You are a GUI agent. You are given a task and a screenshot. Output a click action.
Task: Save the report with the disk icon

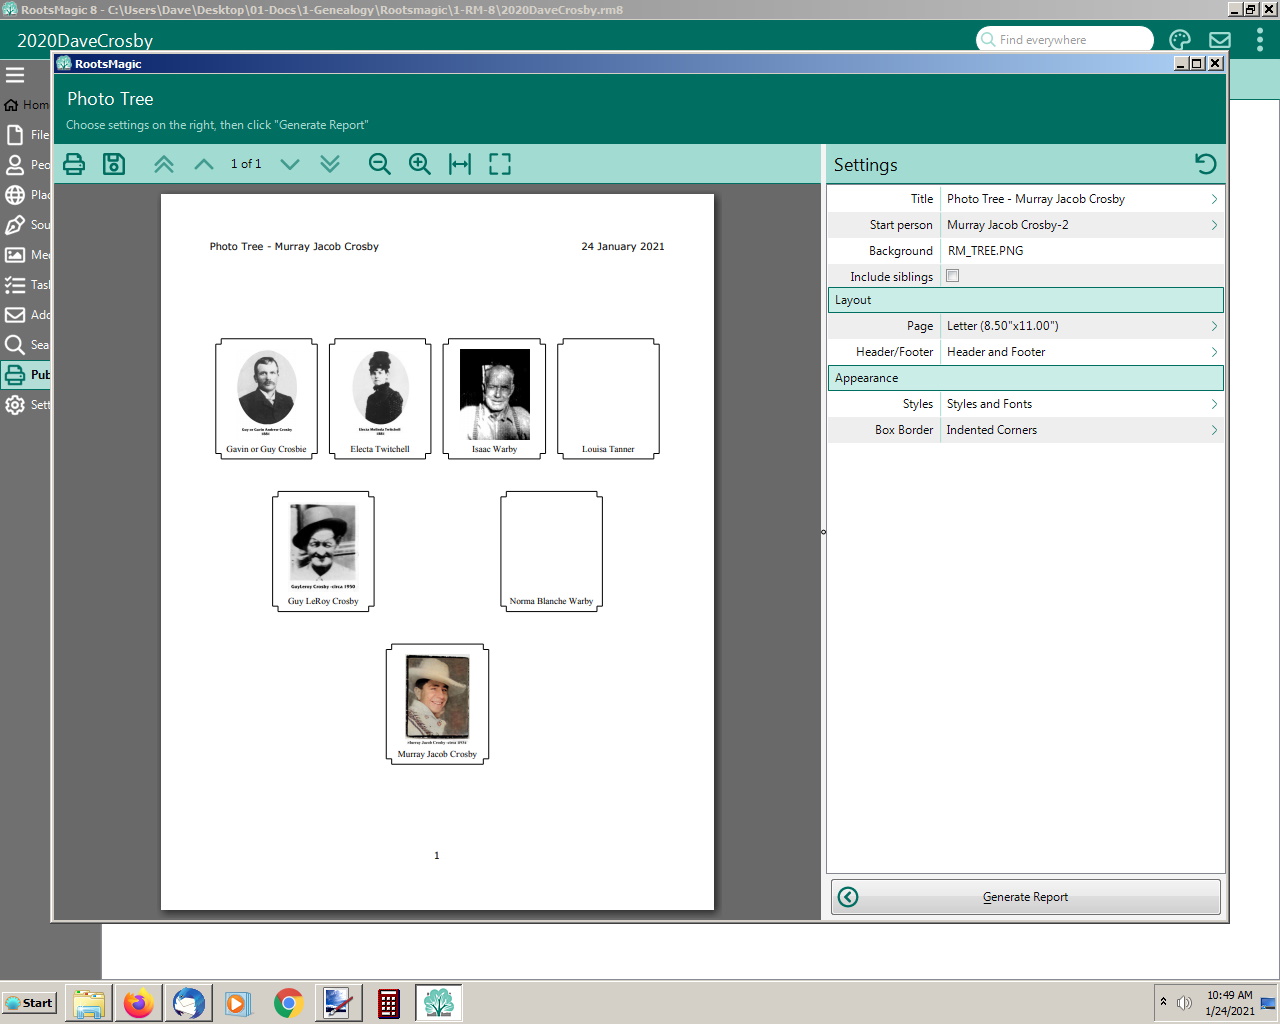(114, 164)
